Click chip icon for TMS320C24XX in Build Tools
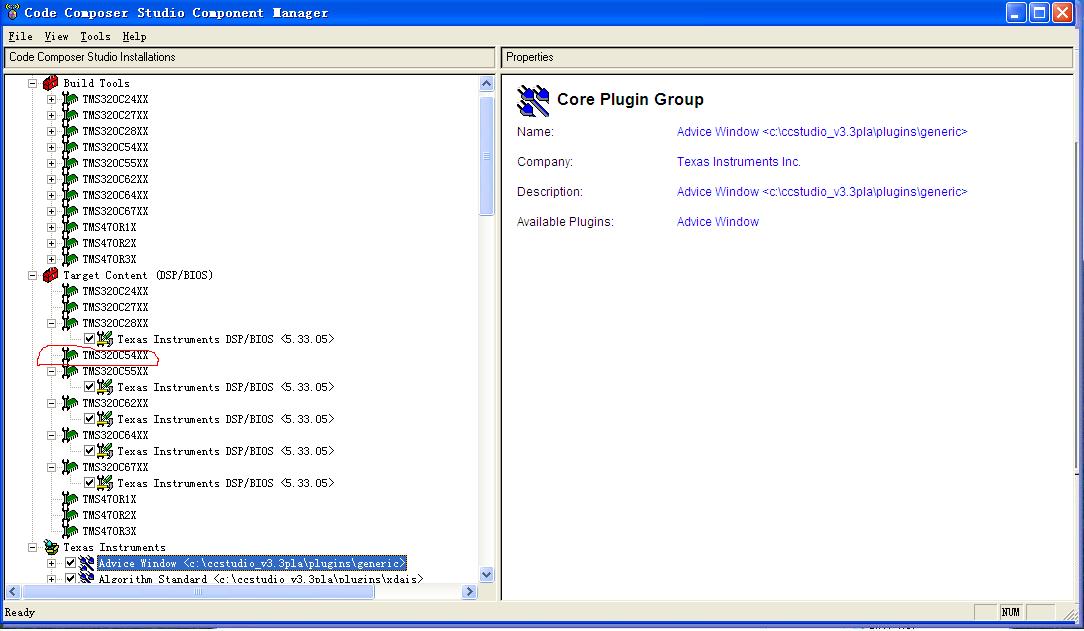1084x631 pixels. pyautogui.click(x=70, y=99)
